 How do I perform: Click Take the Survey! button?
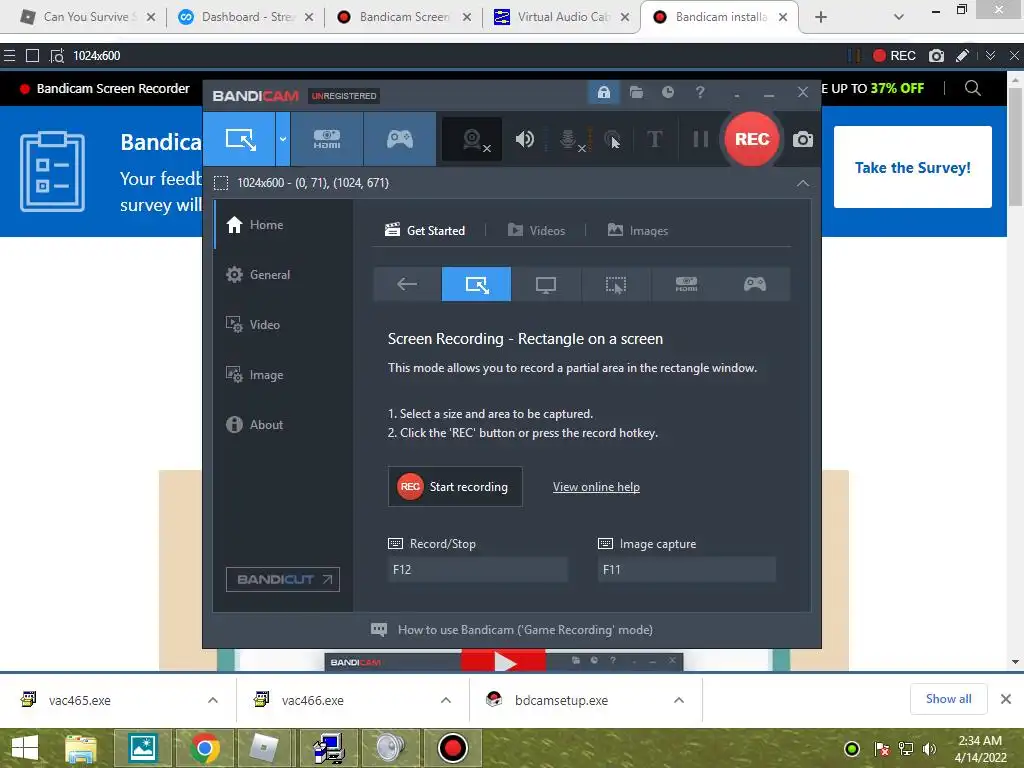pyautogui.click(x=912, y=167)
